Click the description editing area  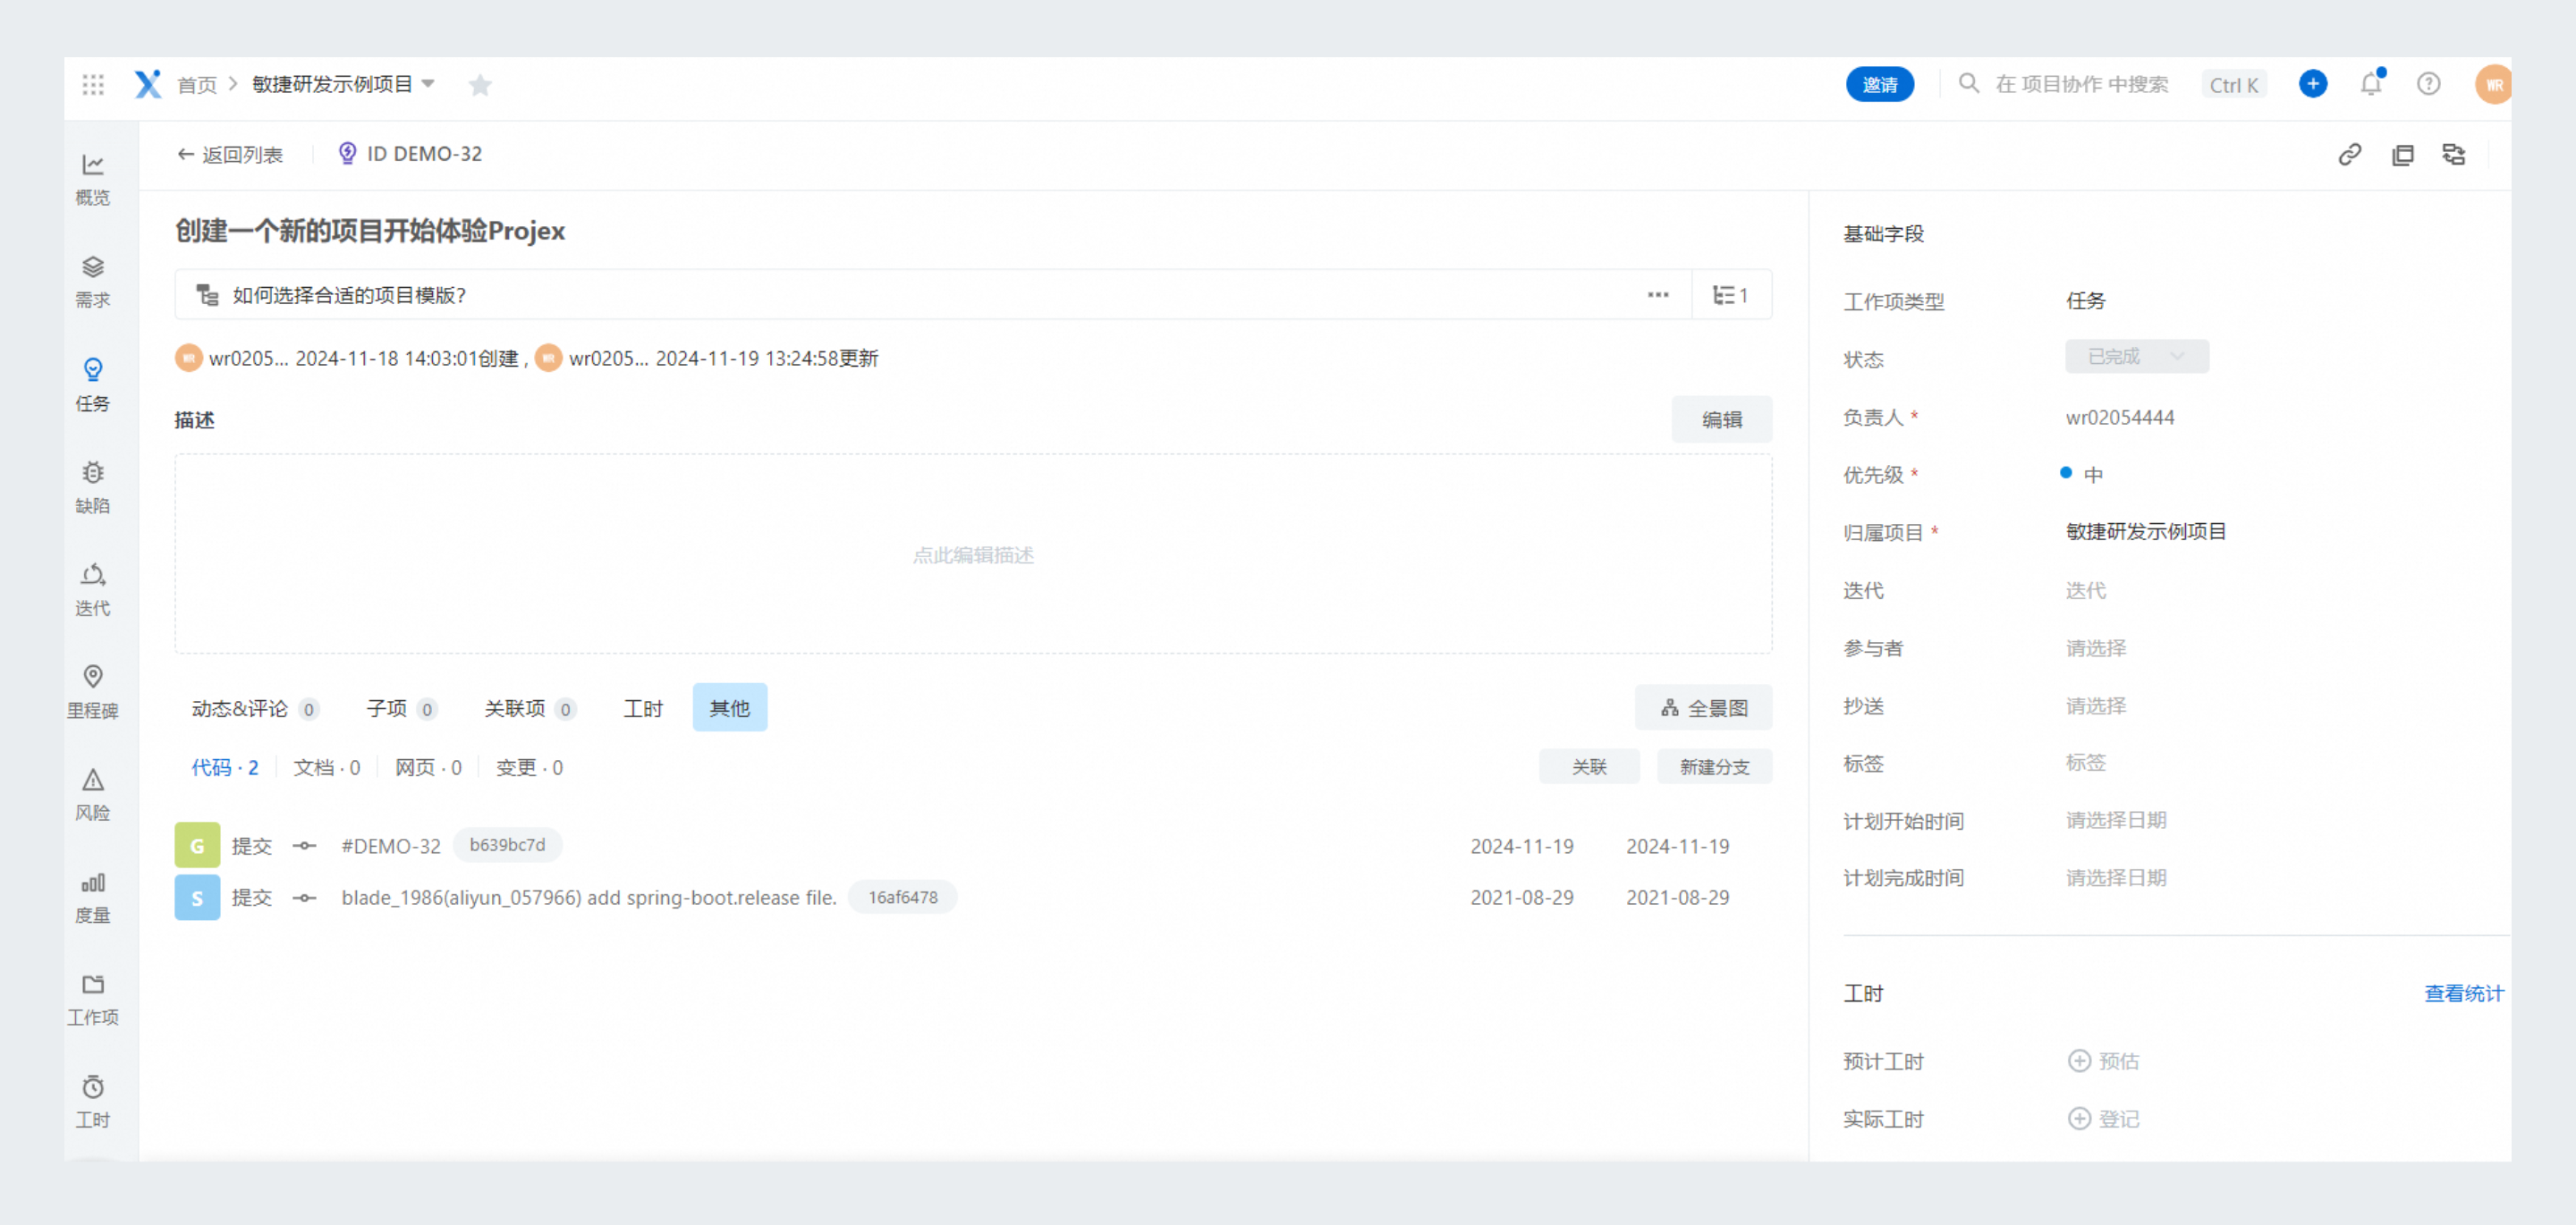point(973,555)
